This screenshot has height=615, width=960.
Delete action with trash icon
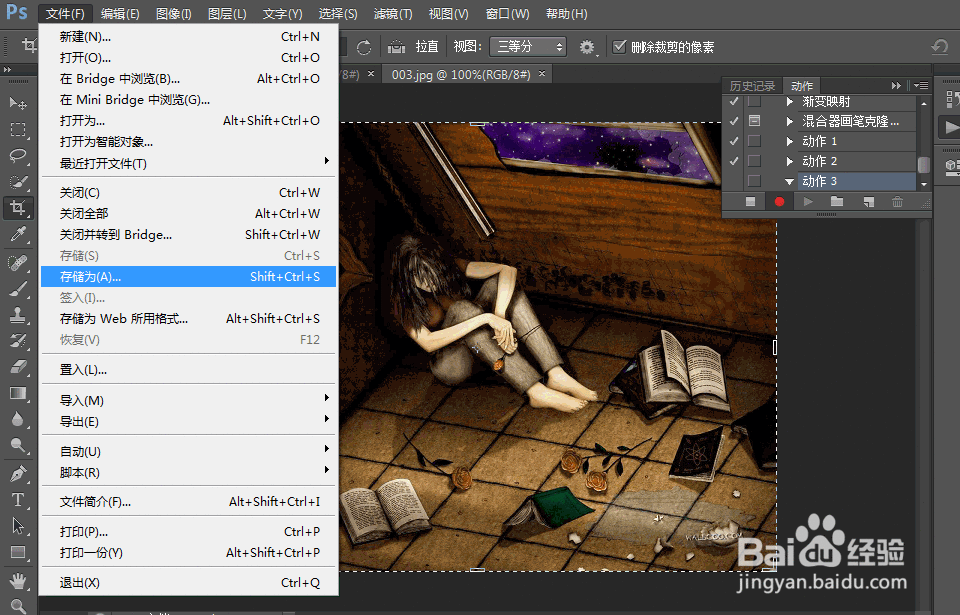click(897, 202)
